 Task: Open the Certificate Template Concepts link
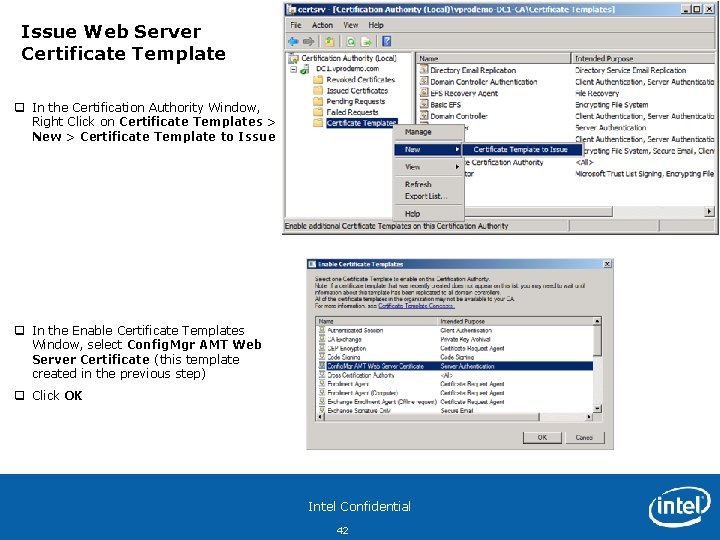(x=416, y=306)
